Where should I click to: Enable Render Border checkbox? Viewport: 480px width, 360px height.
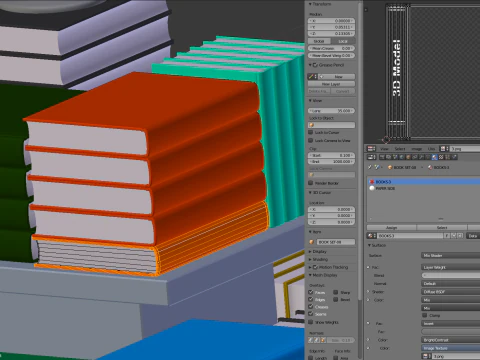point(311,183)
